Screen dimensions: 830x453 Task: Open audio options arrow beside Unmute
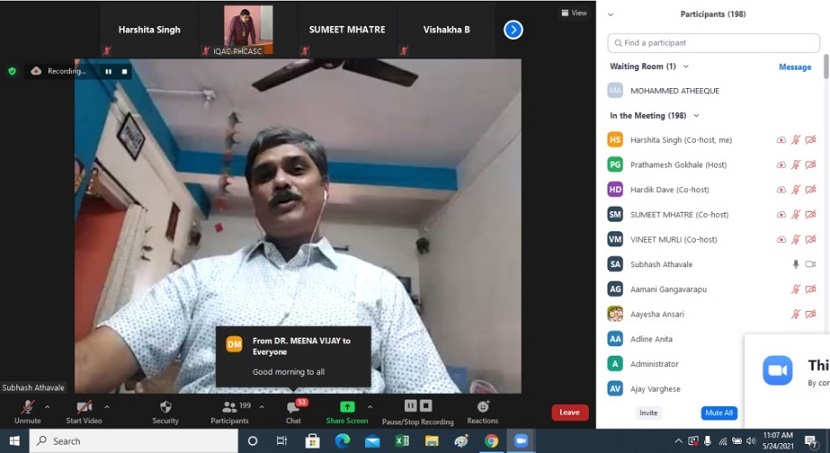pyautogui.click(x=47, y=407)
